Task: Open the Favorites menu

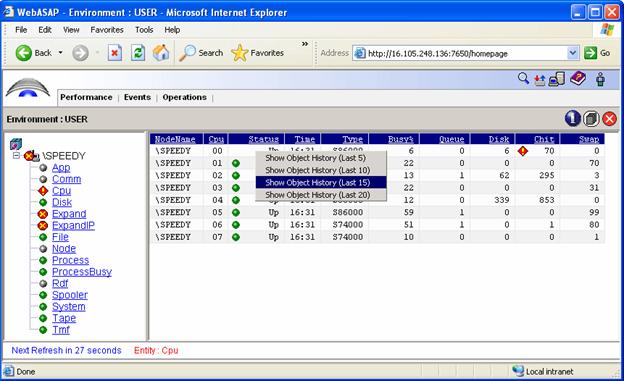Action: (107, 30)
